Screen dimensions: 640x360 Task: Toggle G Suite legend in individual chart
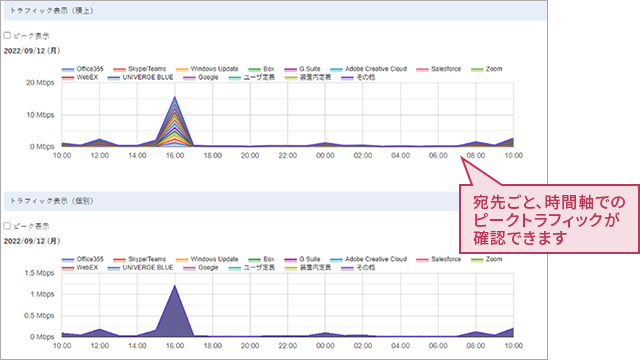coord(302,259)
